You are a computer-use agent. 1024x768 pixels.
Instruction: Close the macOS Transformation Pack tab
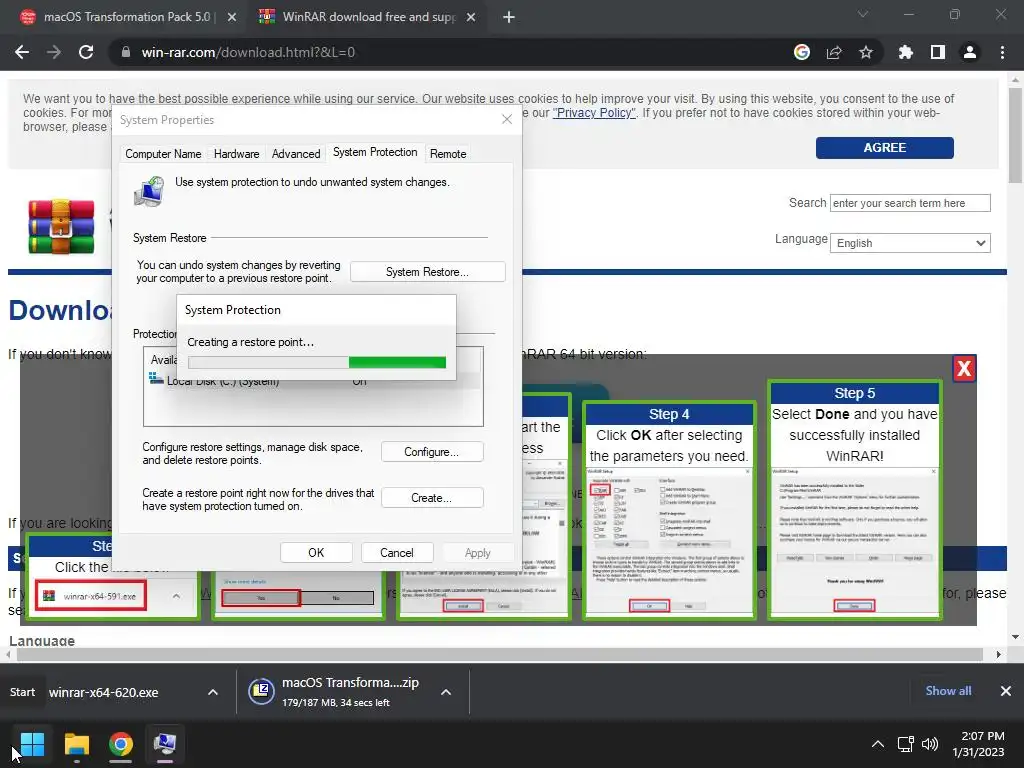(x=232, y=17)
